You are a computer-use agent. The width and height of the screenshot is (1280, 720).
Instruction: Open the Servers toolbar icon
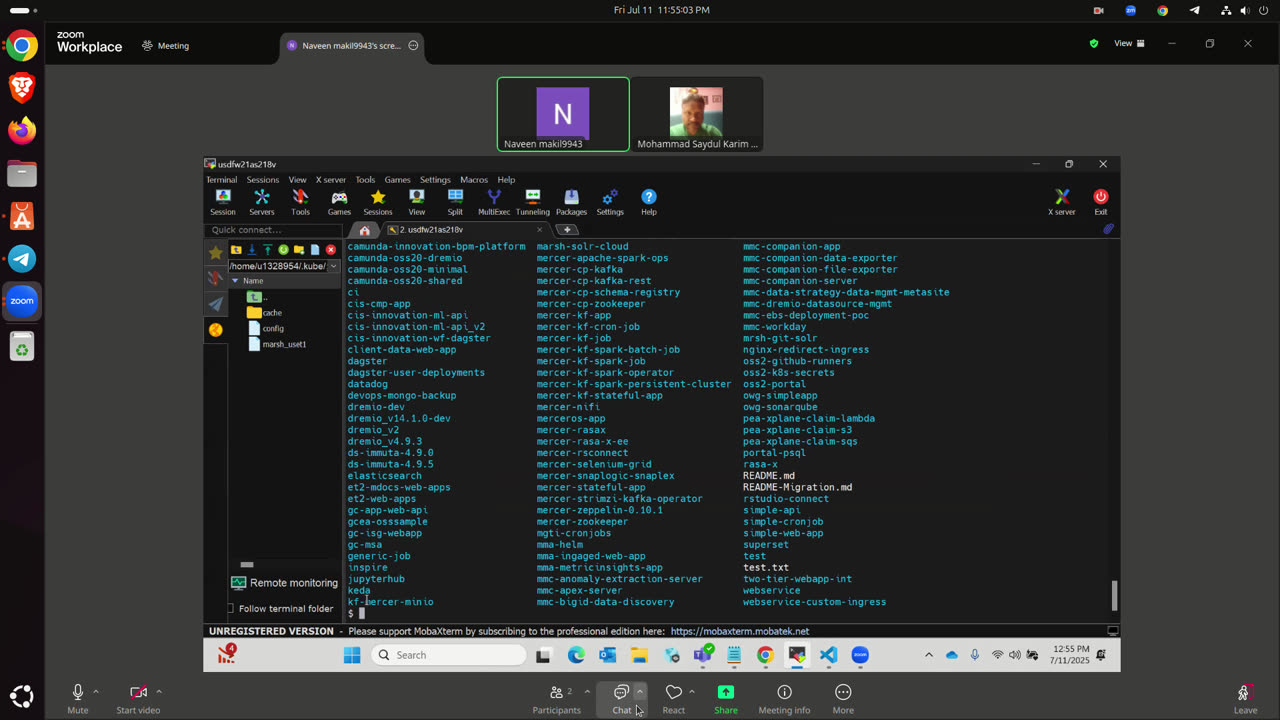coord(262,203)
